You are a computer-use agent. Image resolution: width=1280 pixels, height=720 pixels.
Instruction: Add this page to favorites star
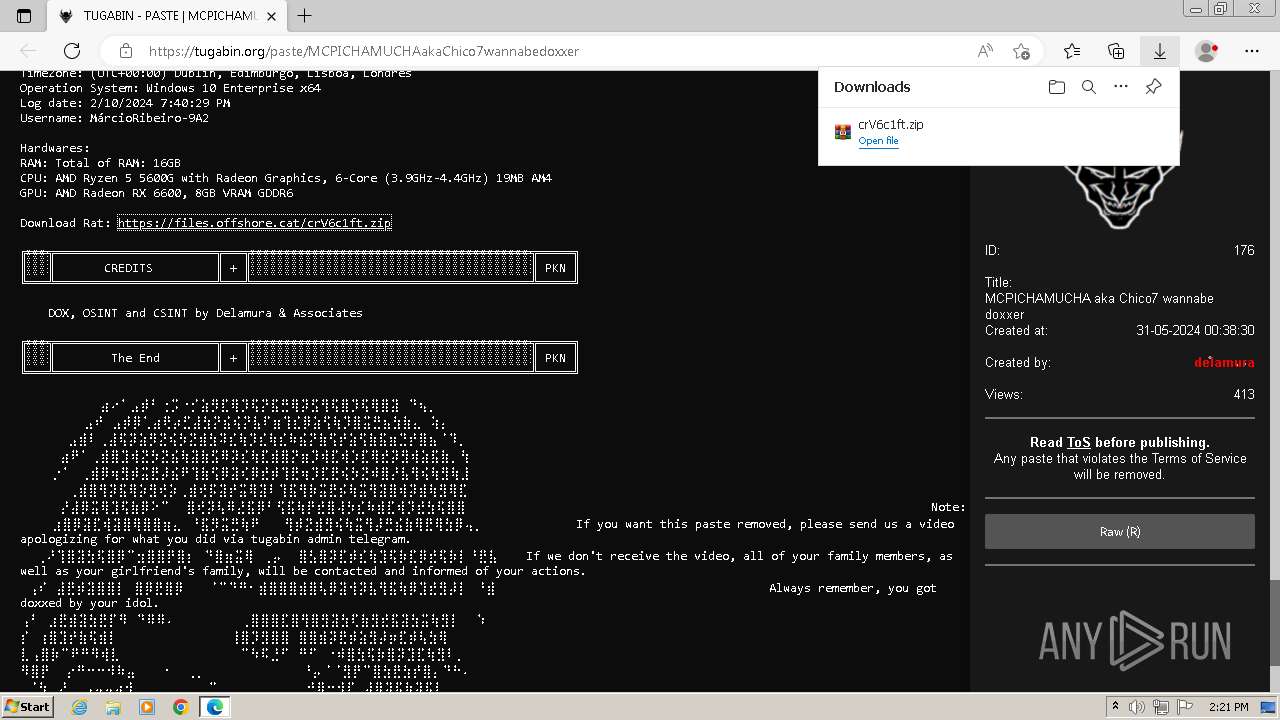pos(1021,51)
